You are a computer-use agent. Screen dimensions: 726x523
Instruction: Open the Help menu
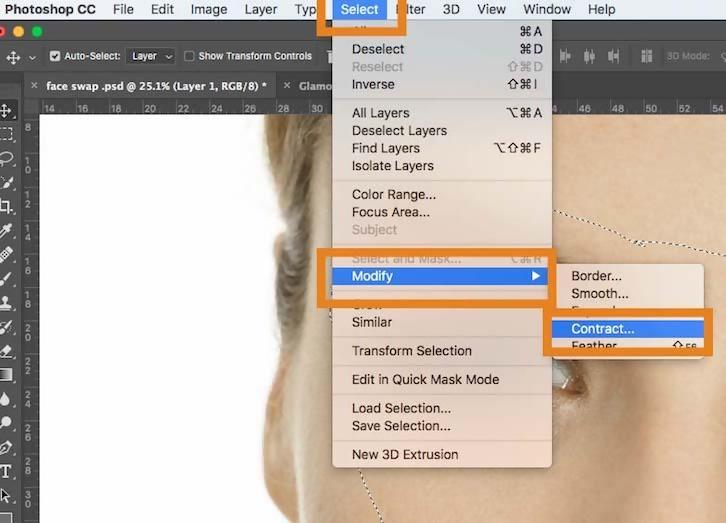601,9
